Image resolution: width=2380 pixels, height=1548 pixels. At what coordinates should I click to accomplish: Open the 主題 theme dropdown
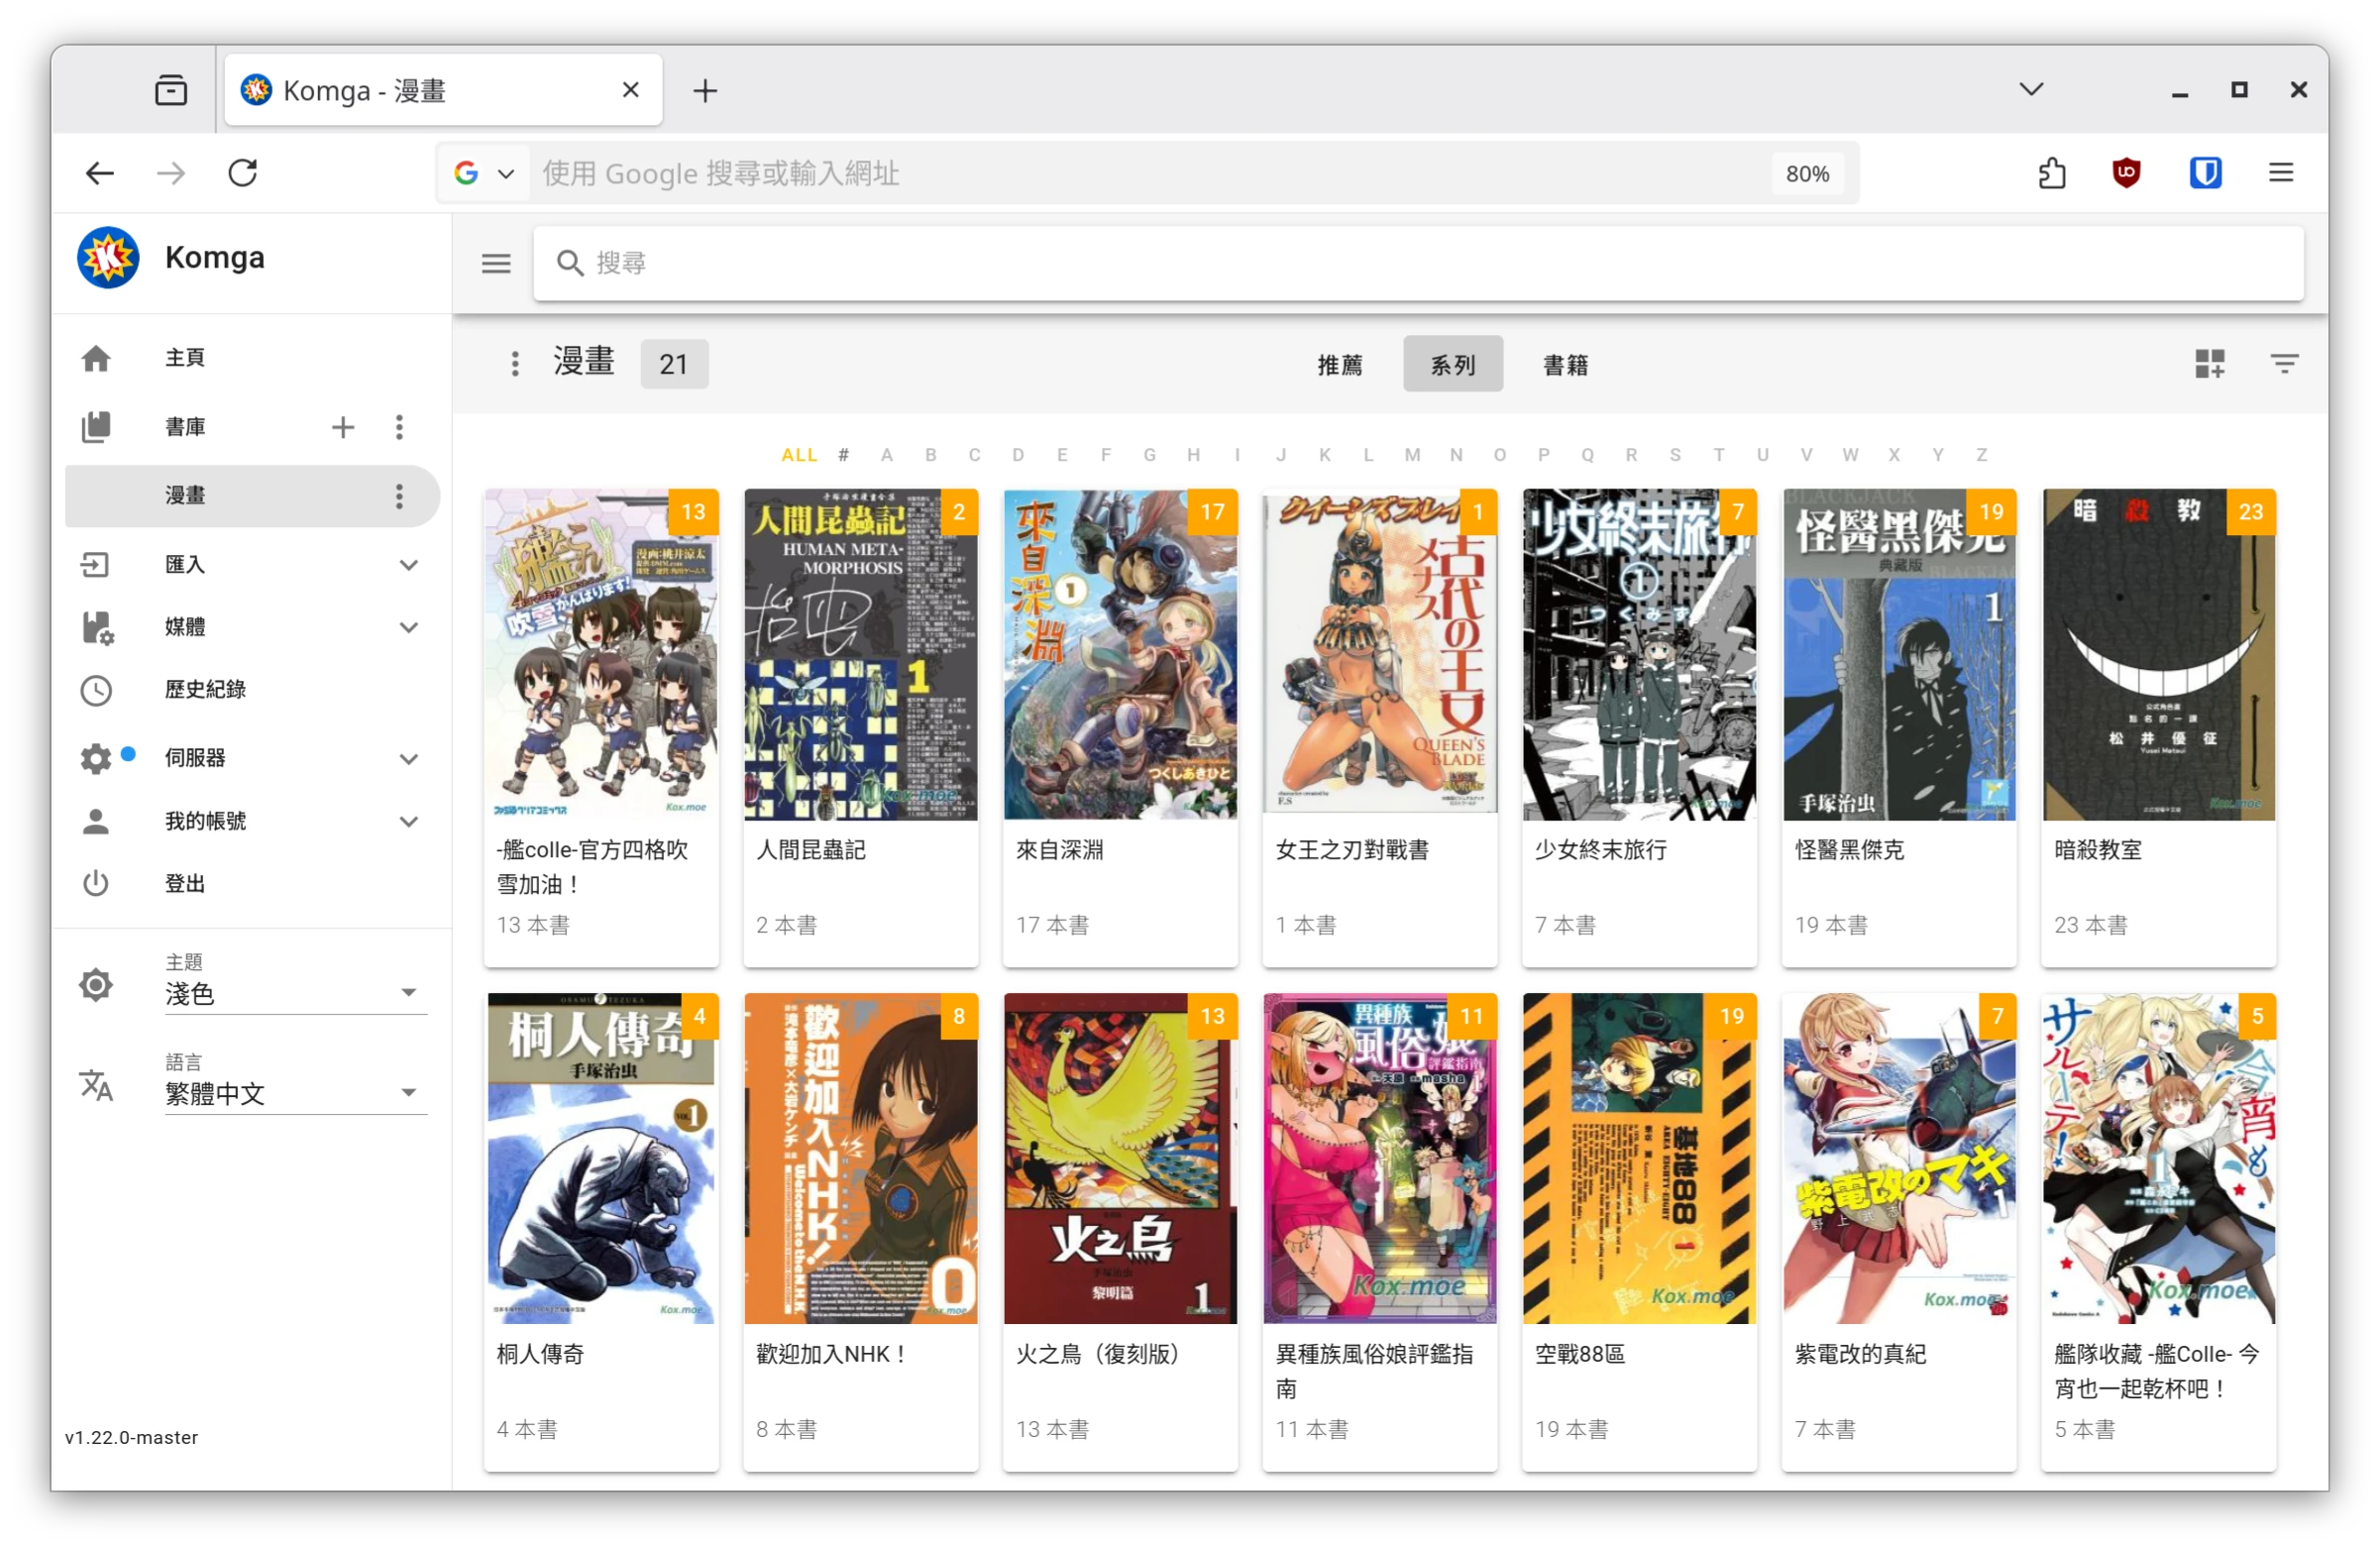click(x=296, y=993)
